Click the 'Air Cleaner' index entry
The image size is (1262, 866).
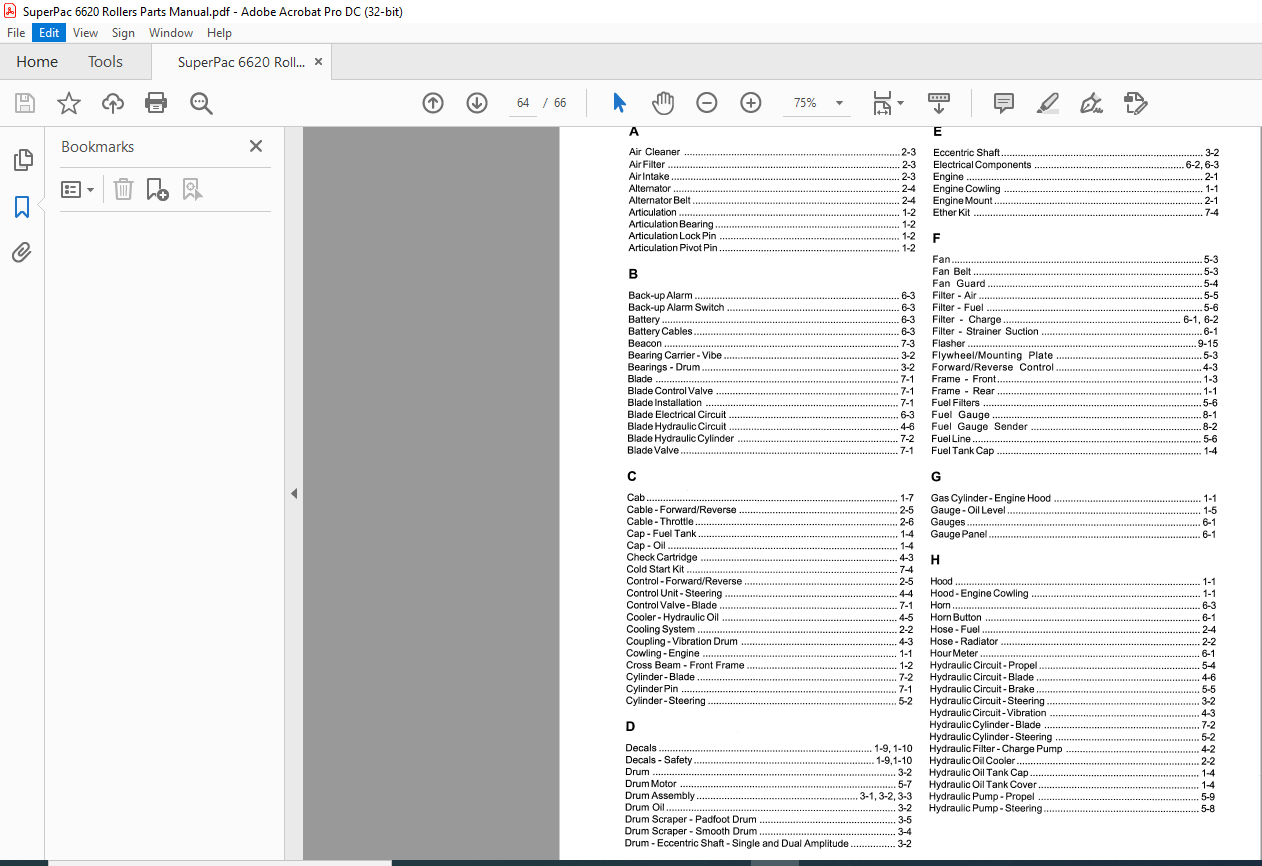772,153
